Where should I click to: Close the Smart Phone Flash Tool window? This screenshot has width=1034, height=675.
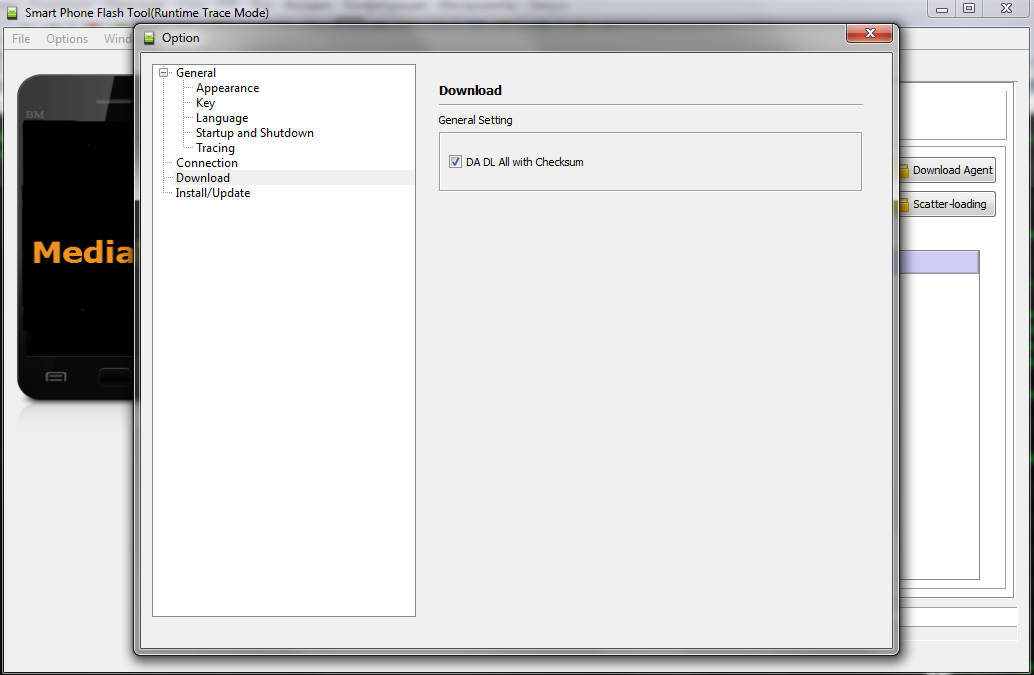tap(1006, 9)
